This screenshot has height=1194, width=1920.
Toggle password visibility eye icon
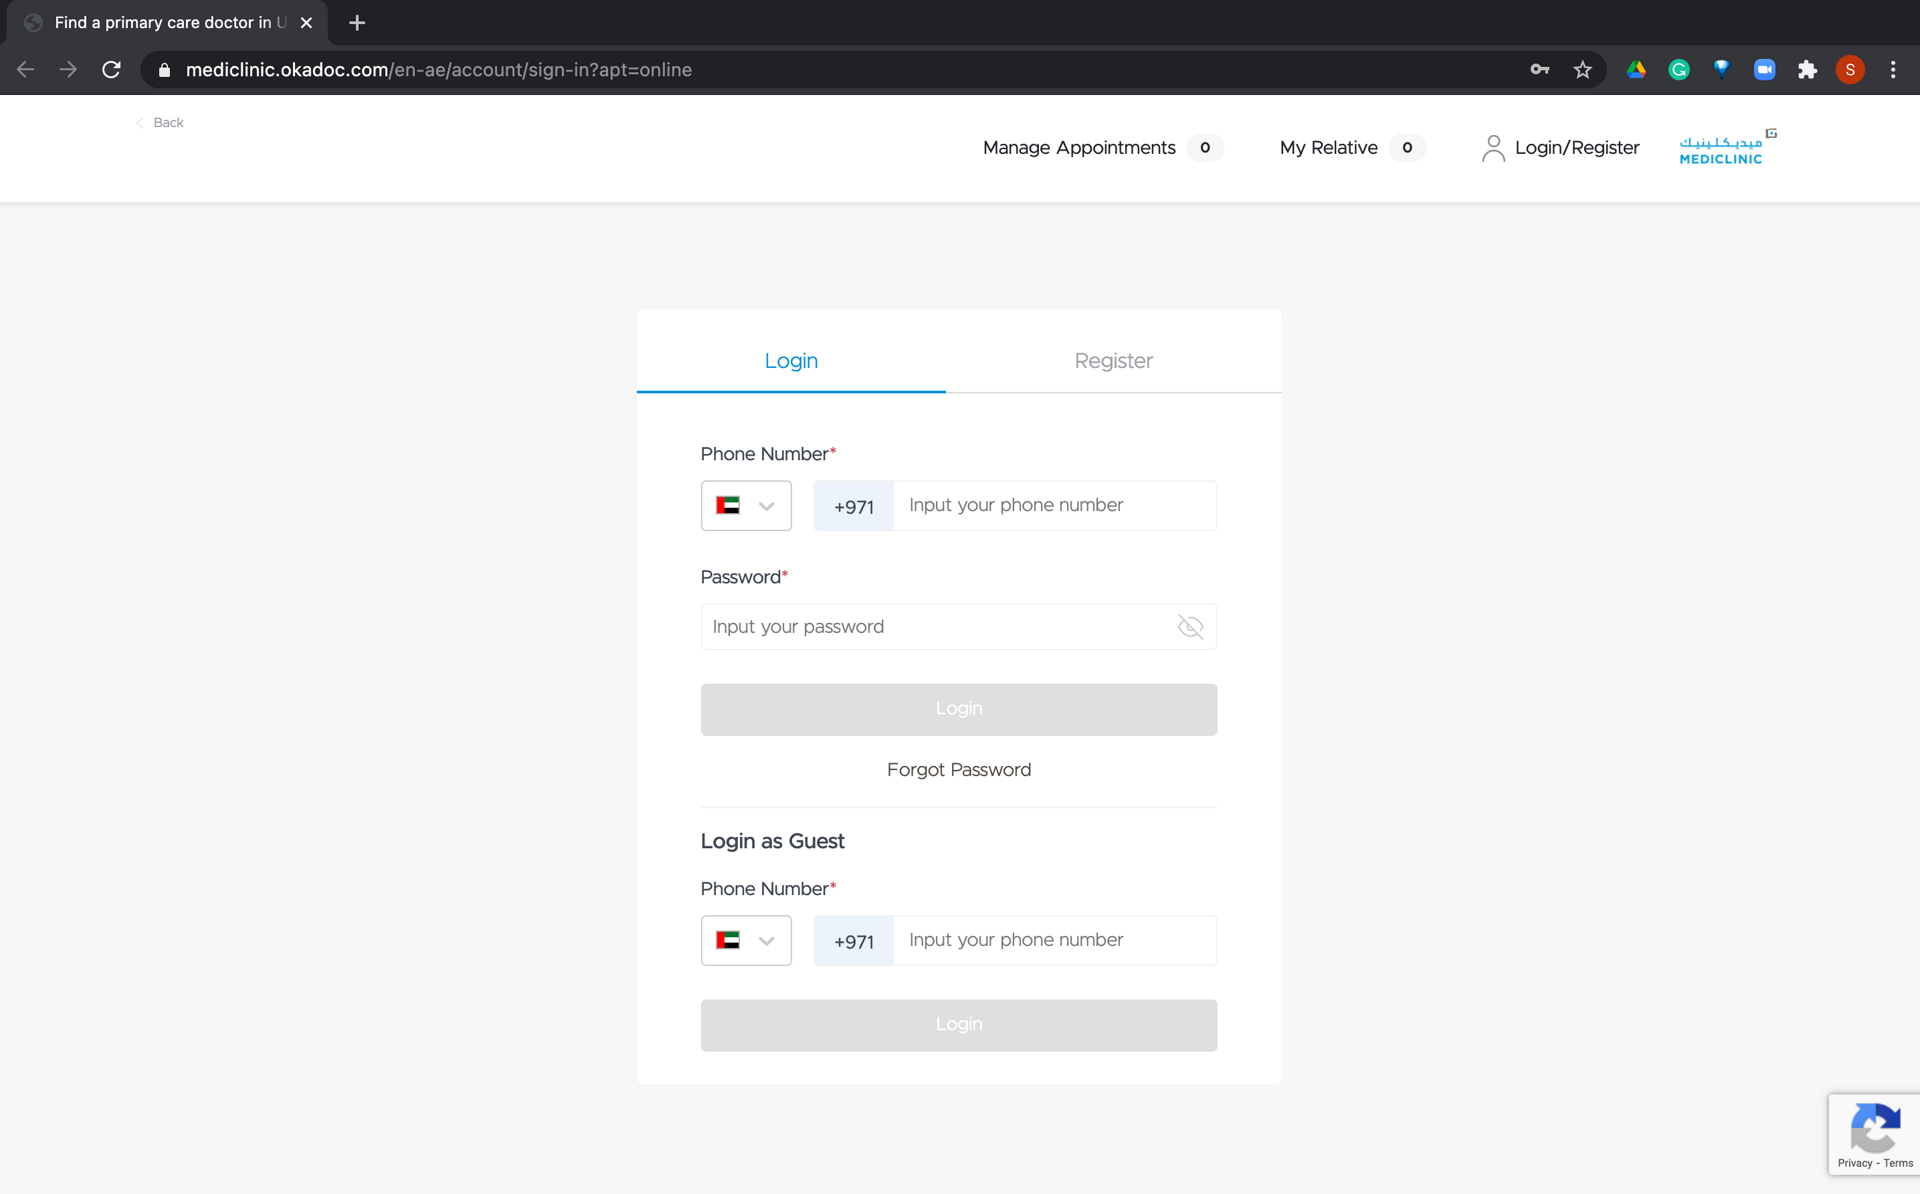[1190, 627]
